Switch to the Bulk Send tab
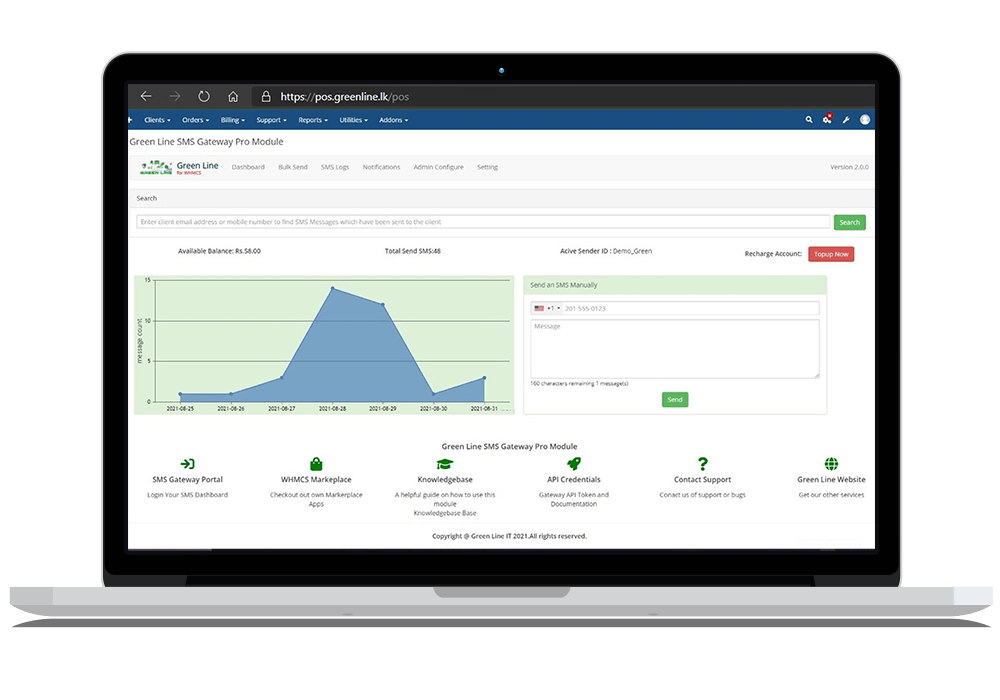 click(293, 167)
